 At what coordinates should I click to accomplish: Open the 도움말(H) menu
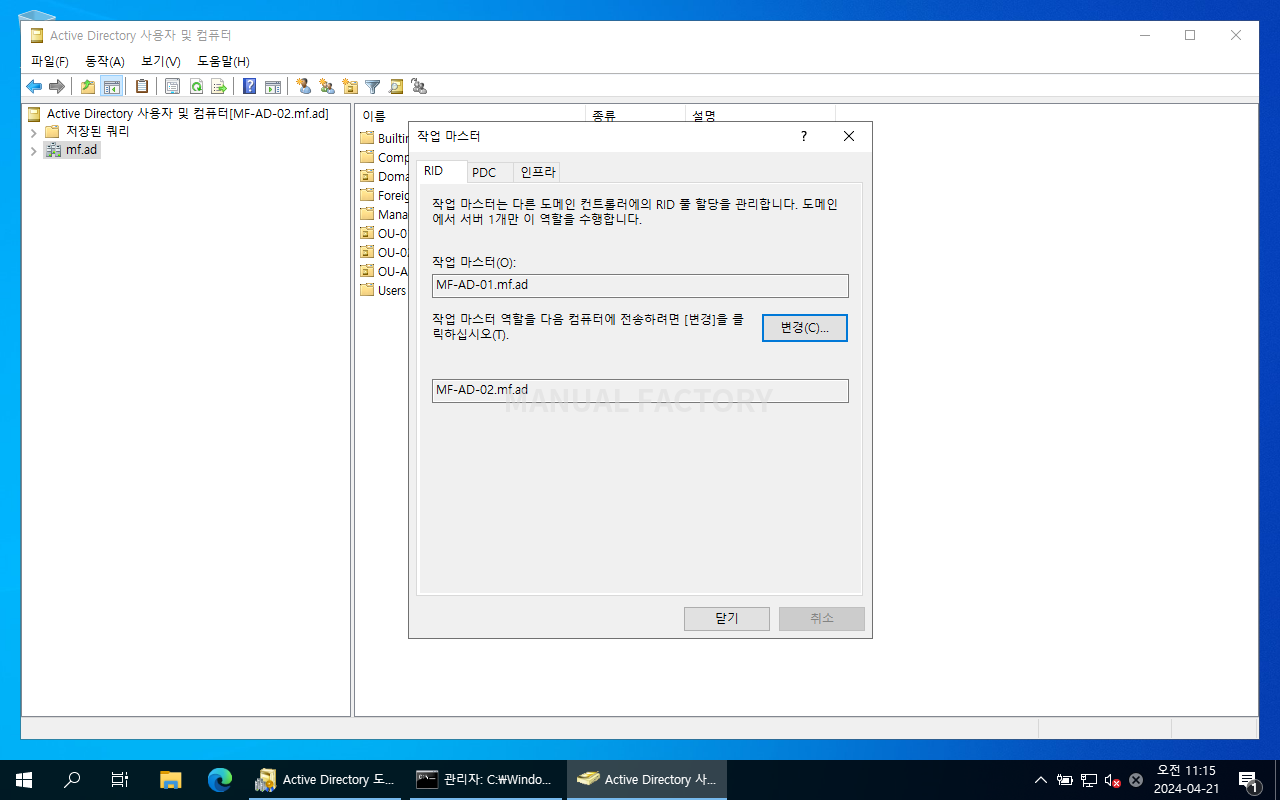[223, 62]
